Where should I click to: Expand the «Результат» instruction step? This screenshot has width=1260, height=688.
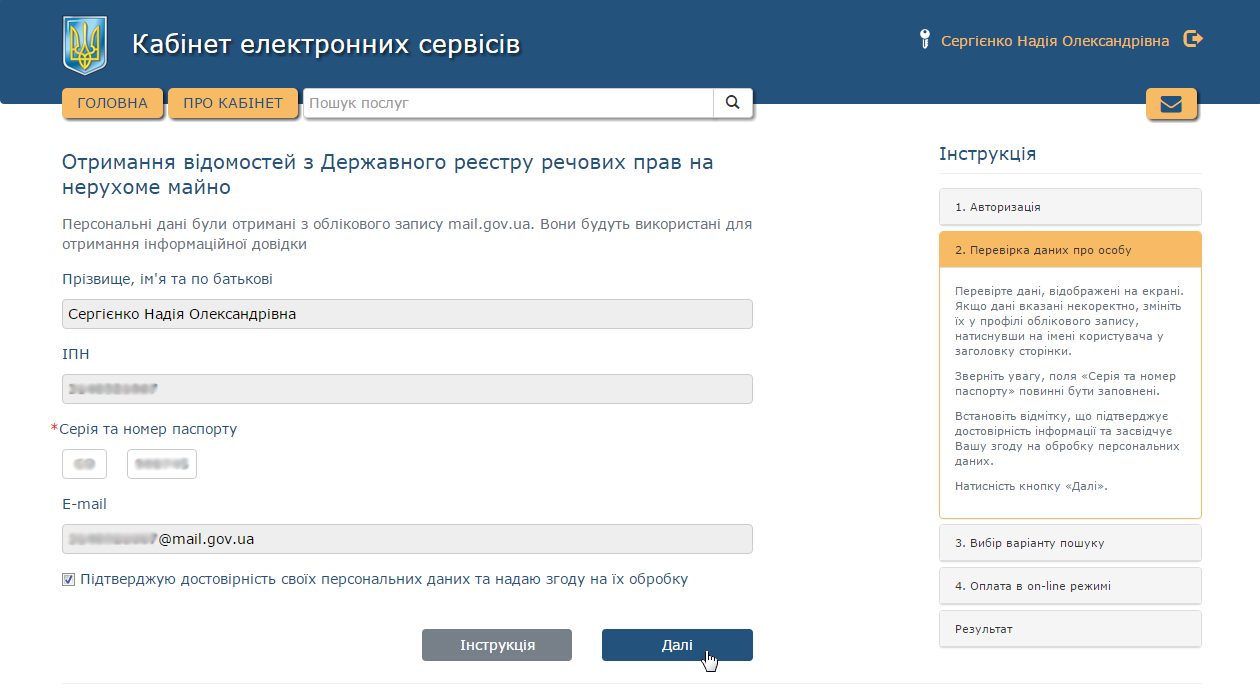coord(1070,628)
